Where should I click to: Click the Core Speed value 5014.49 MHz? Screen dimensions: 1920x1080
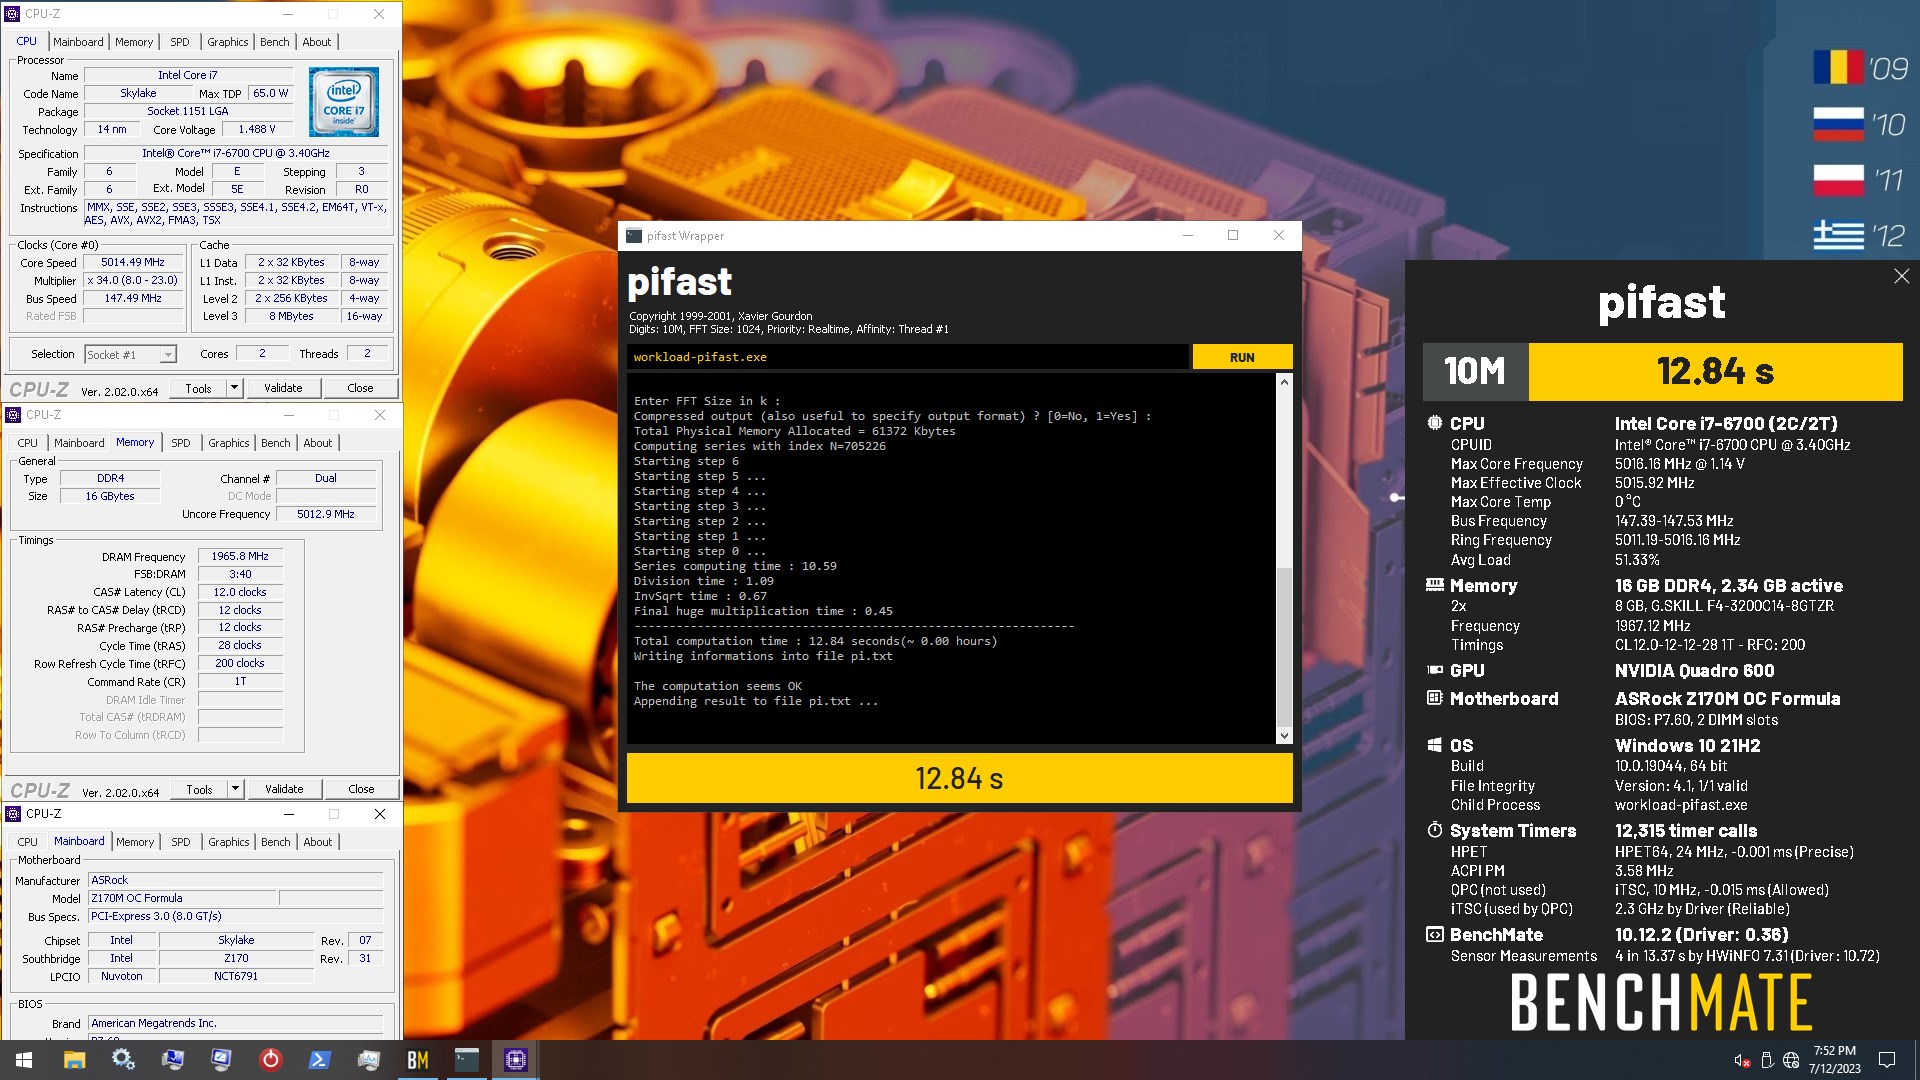point(132,262)
